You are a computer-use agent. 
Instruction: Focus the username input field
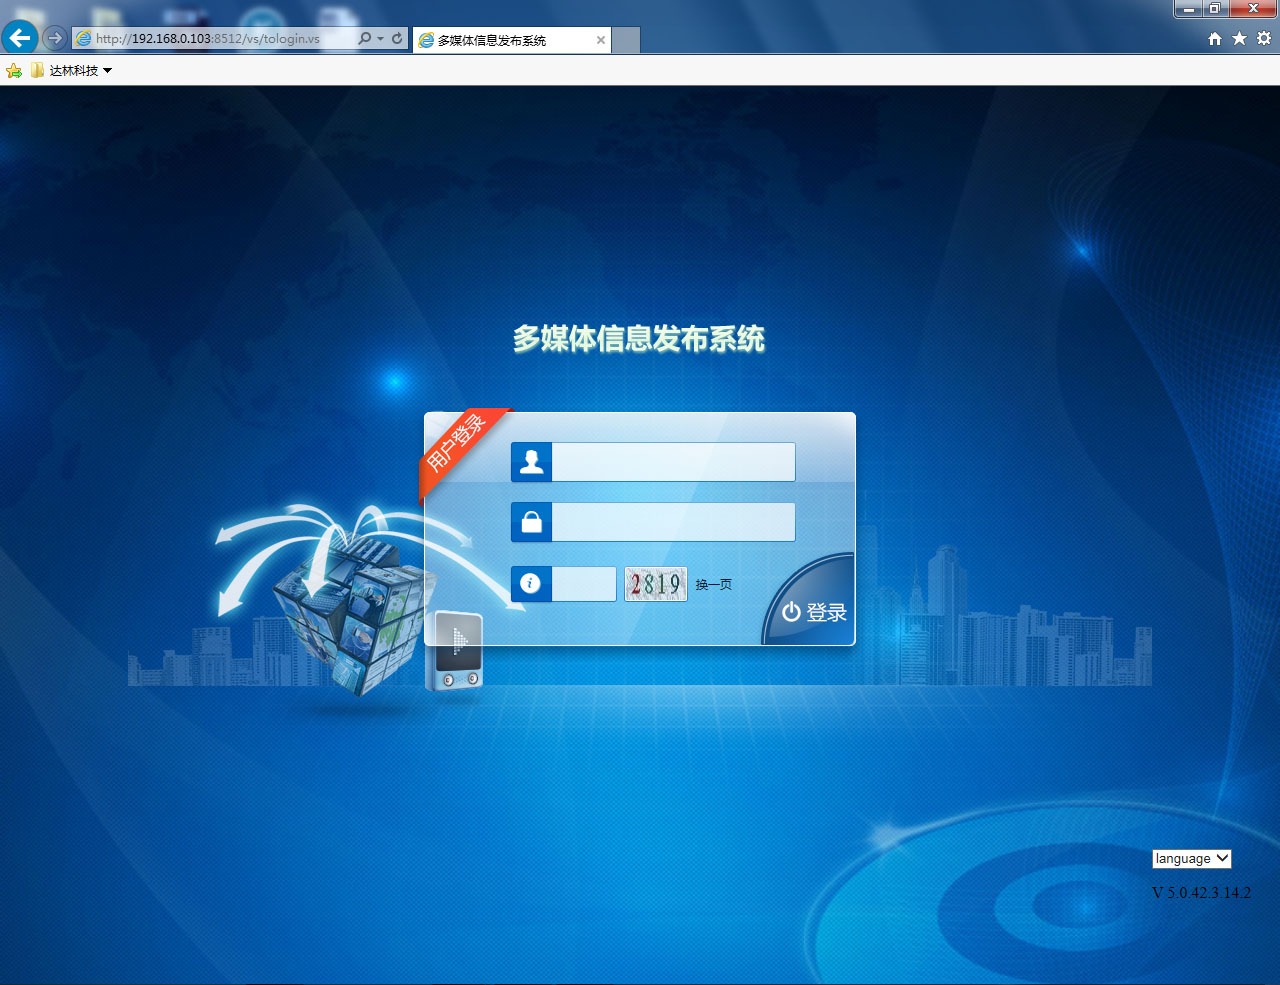pyautogui.click(x=673, y=462)
